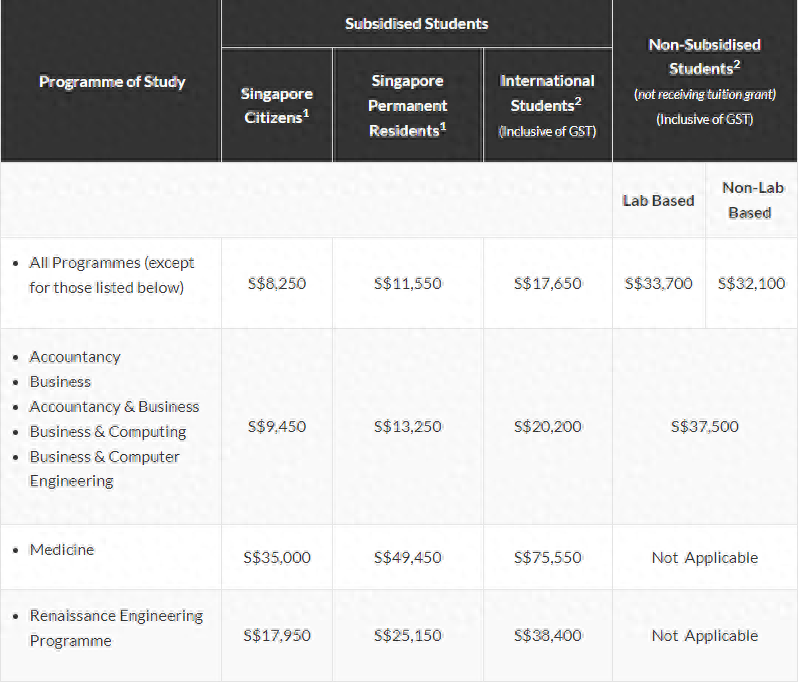Click the "Singapore Permanent Residents" column header
The height and width of the screenshot is (682, 798).
(x=407, y=106)
